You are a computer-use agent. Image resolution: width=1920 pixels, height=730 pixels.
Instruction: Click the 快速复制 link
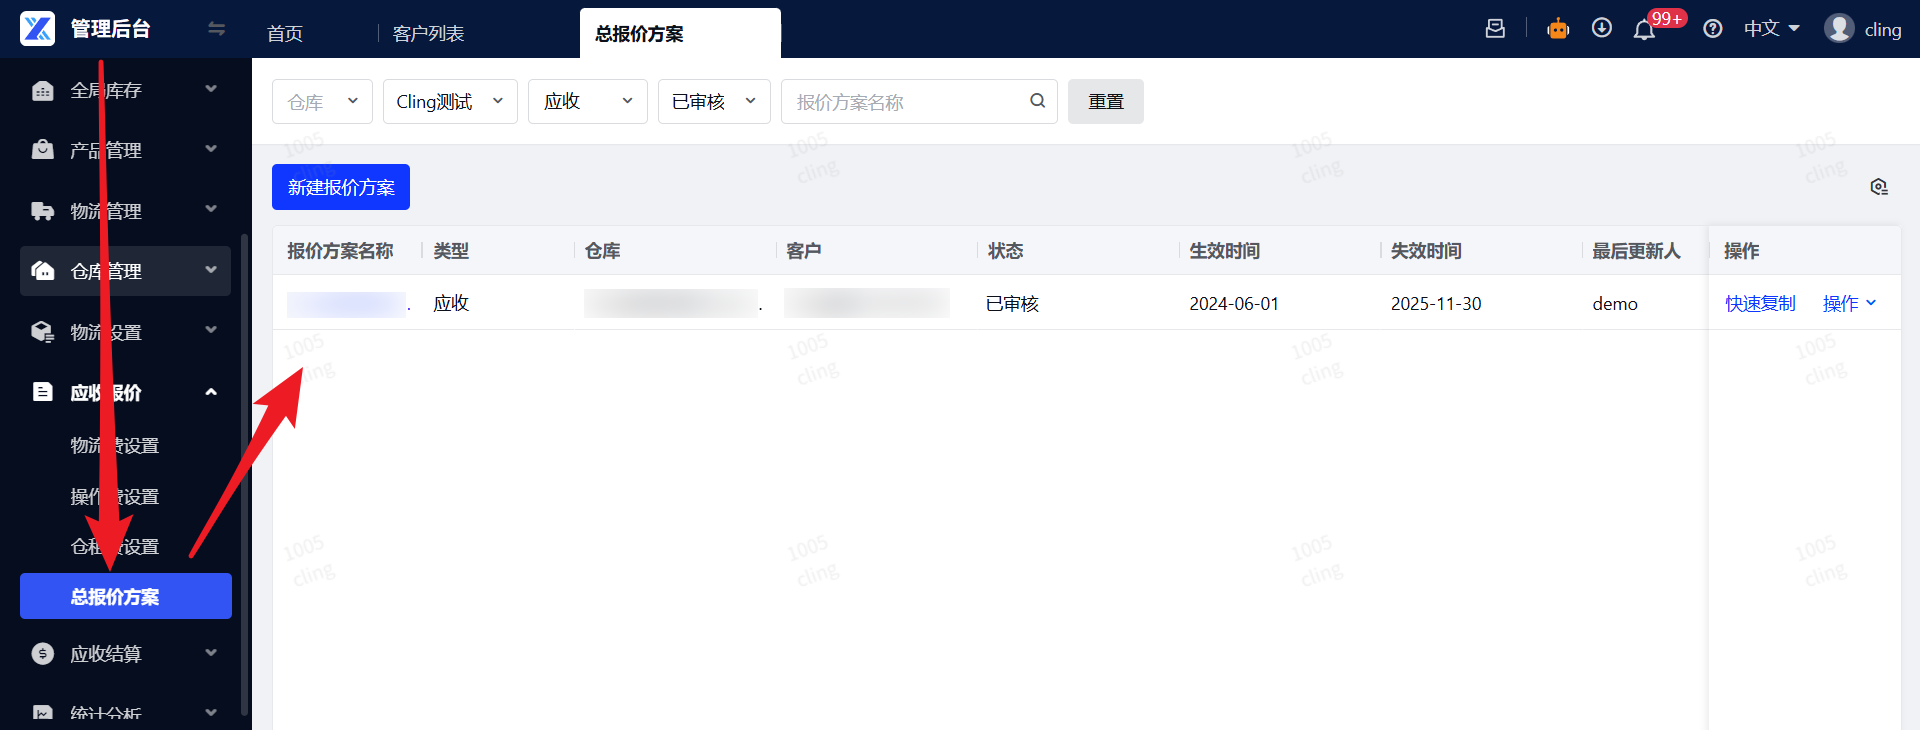(1760, 303)
